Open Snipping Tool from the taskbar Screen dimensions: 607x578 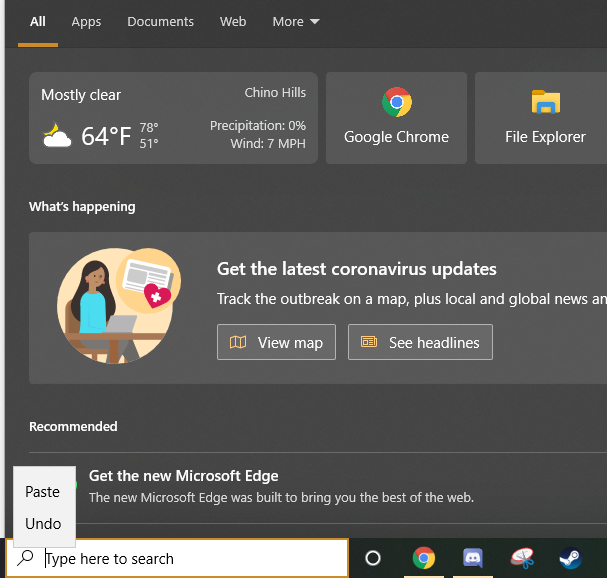[x=522, y=558]
